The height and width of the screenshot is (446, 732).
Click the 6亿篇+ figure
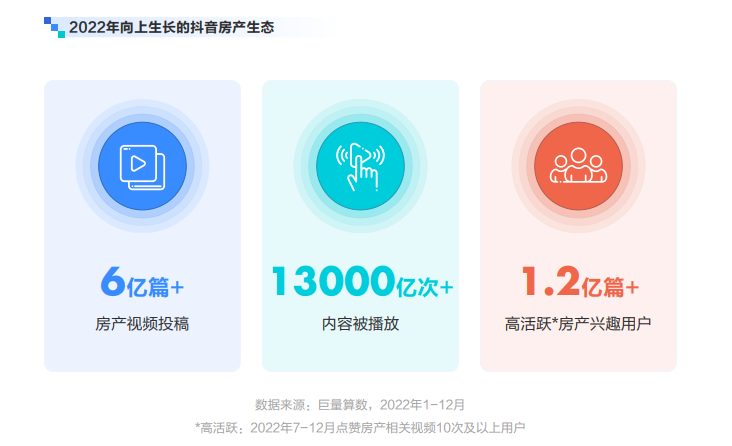pos(142,282)
